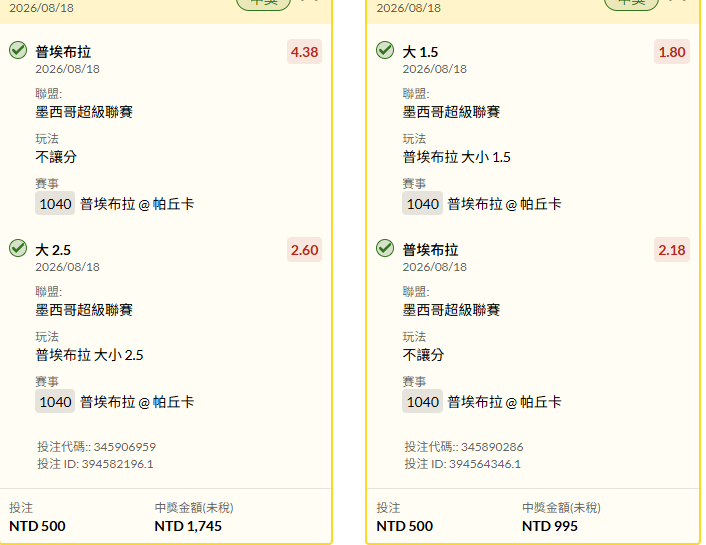706x545 pixels.
Task: Click the 中獎 status pill on right card
Action: click(x=631, y=3)
